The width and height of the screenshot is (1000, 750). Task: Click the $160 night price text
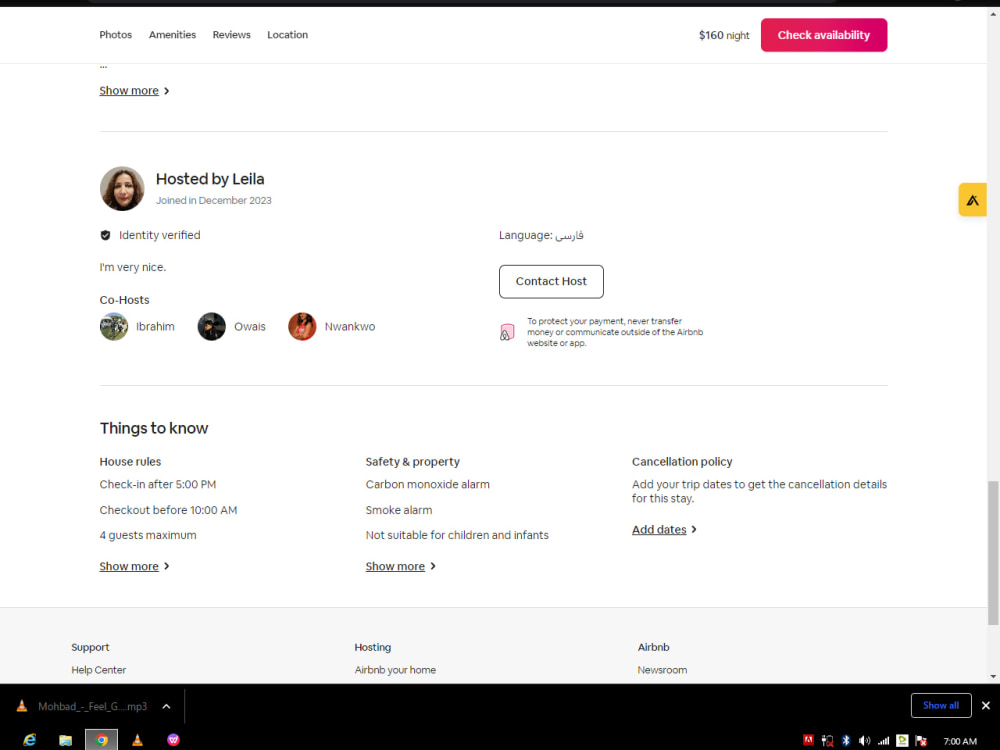tap(724, 35)
